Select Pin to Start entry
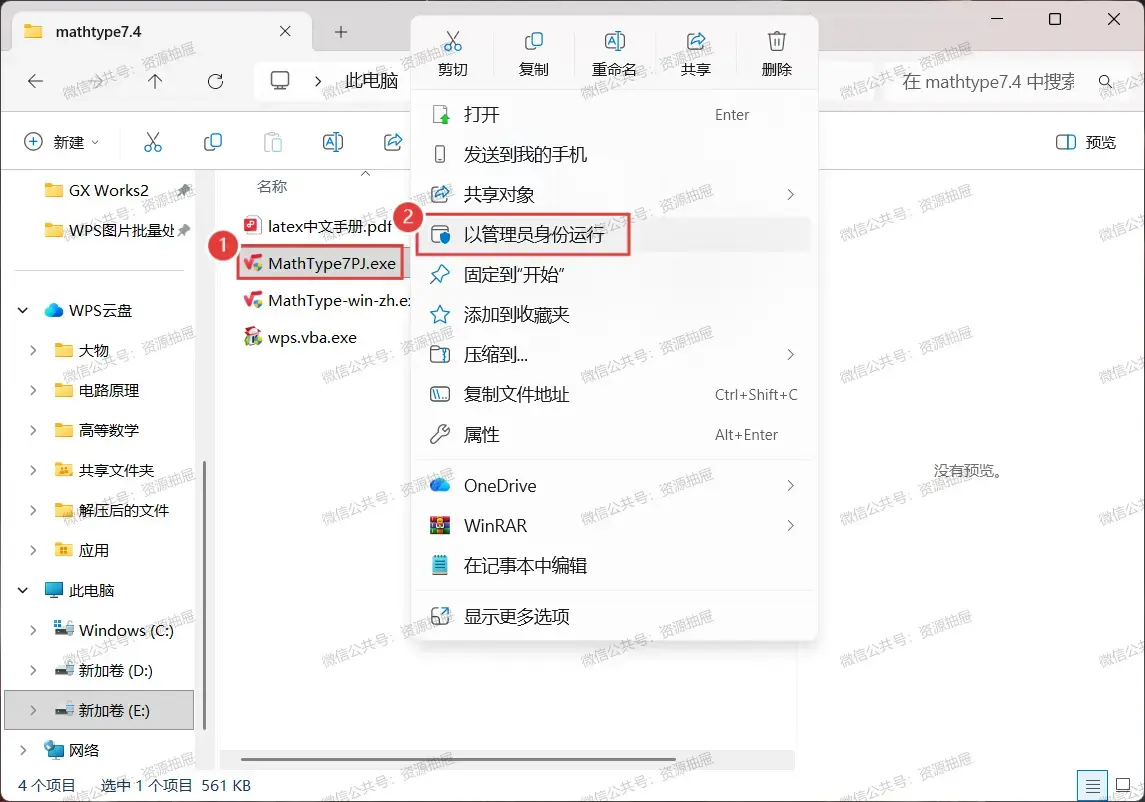1145x802 pixels. point(614,275)
